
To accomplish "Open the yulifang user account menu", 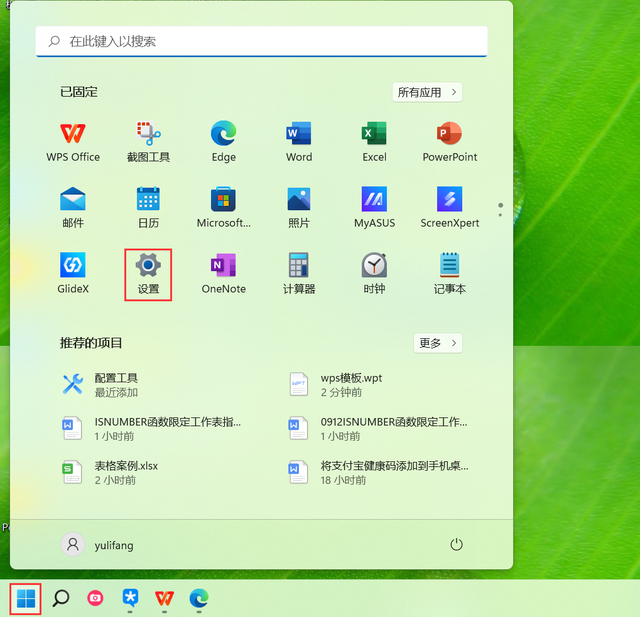I will 98,545.
